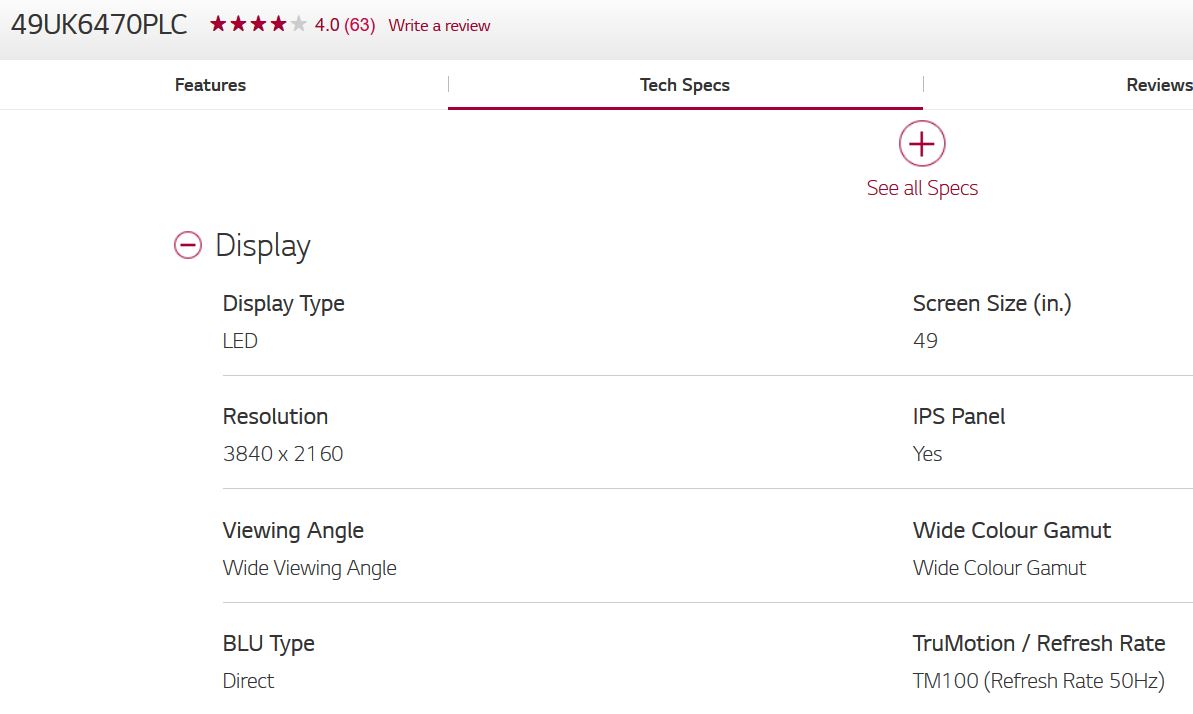The image size is (1193, 714).
Task: Click the Wide Colour Gamut spec heading
Action: pos(1012,530)
